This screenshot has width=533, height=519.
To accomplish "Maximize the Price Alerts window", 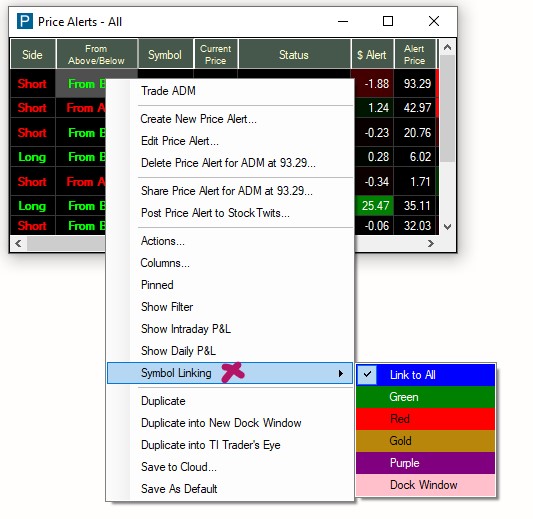I will 388,21.
